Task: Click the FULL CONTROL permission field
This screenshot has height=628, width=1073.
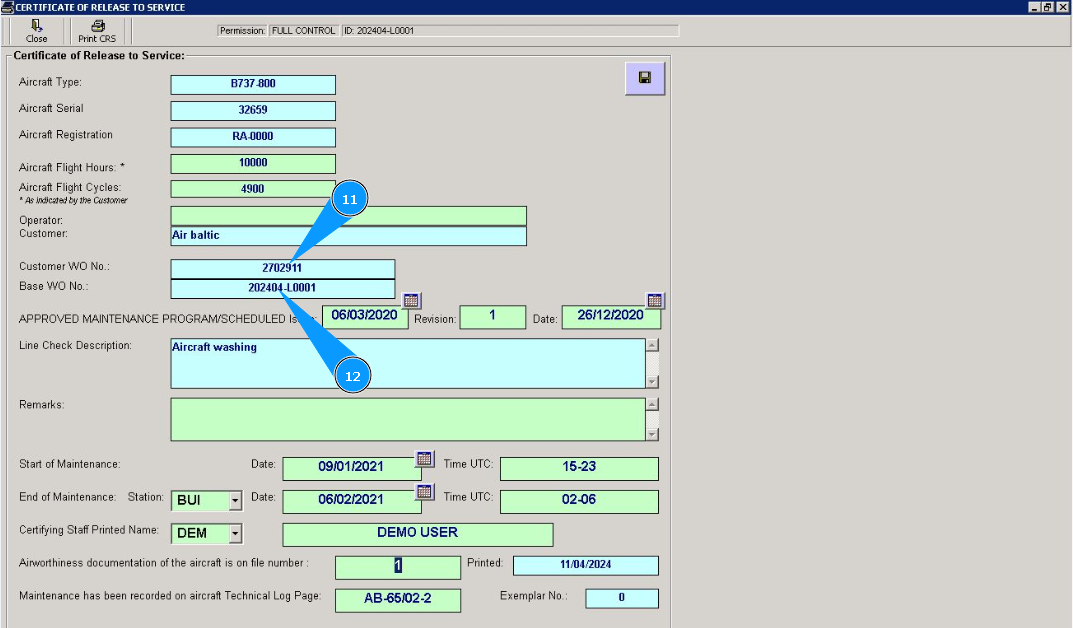Action: (304, 31)
